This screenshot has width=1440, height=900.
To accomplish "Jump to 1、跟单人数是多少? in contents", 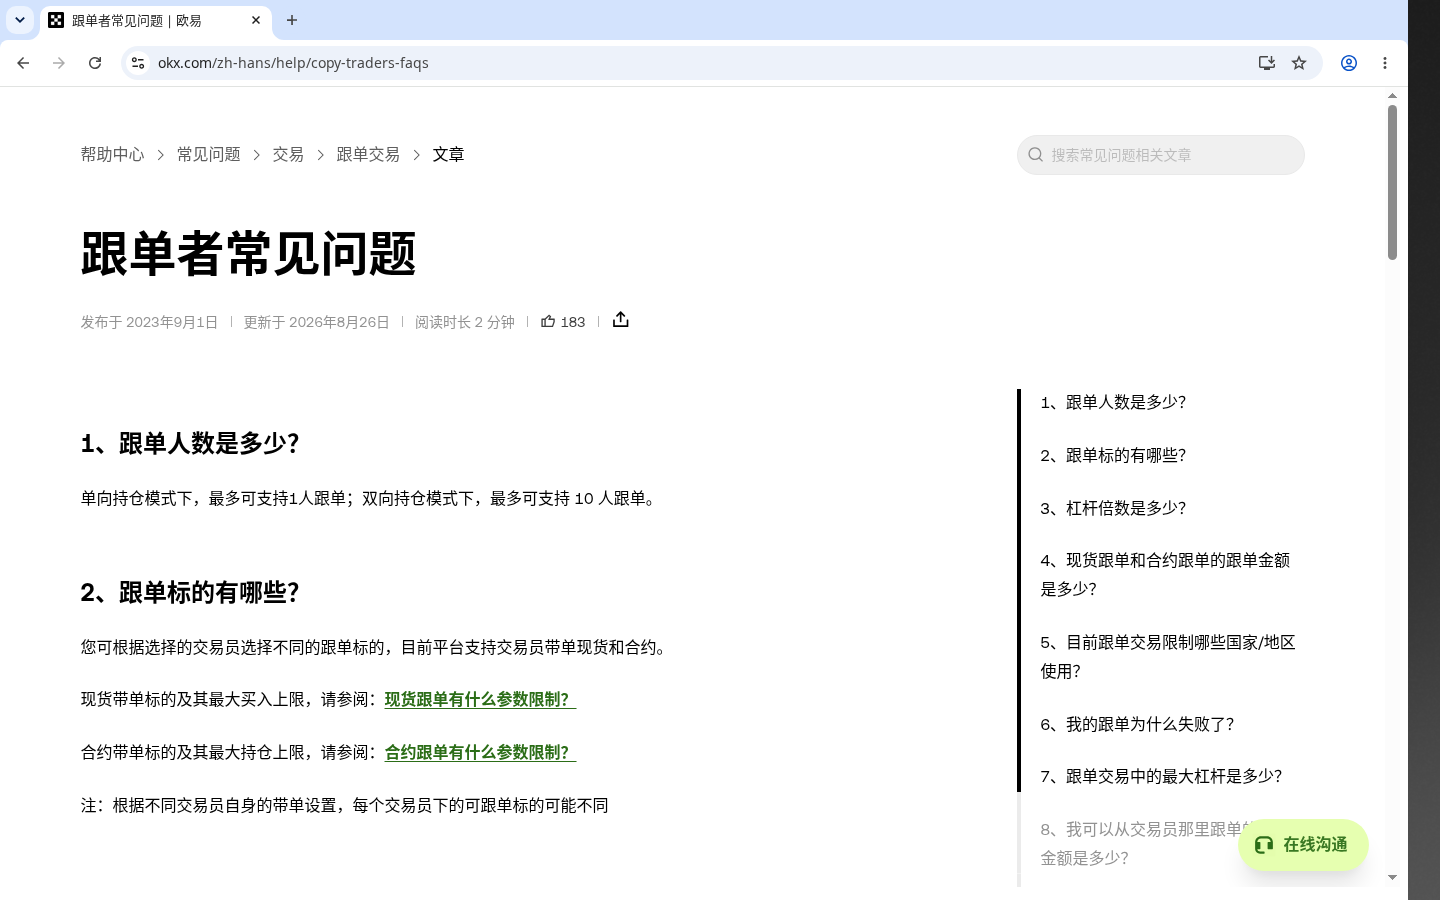I will (x=1113, y=402).
